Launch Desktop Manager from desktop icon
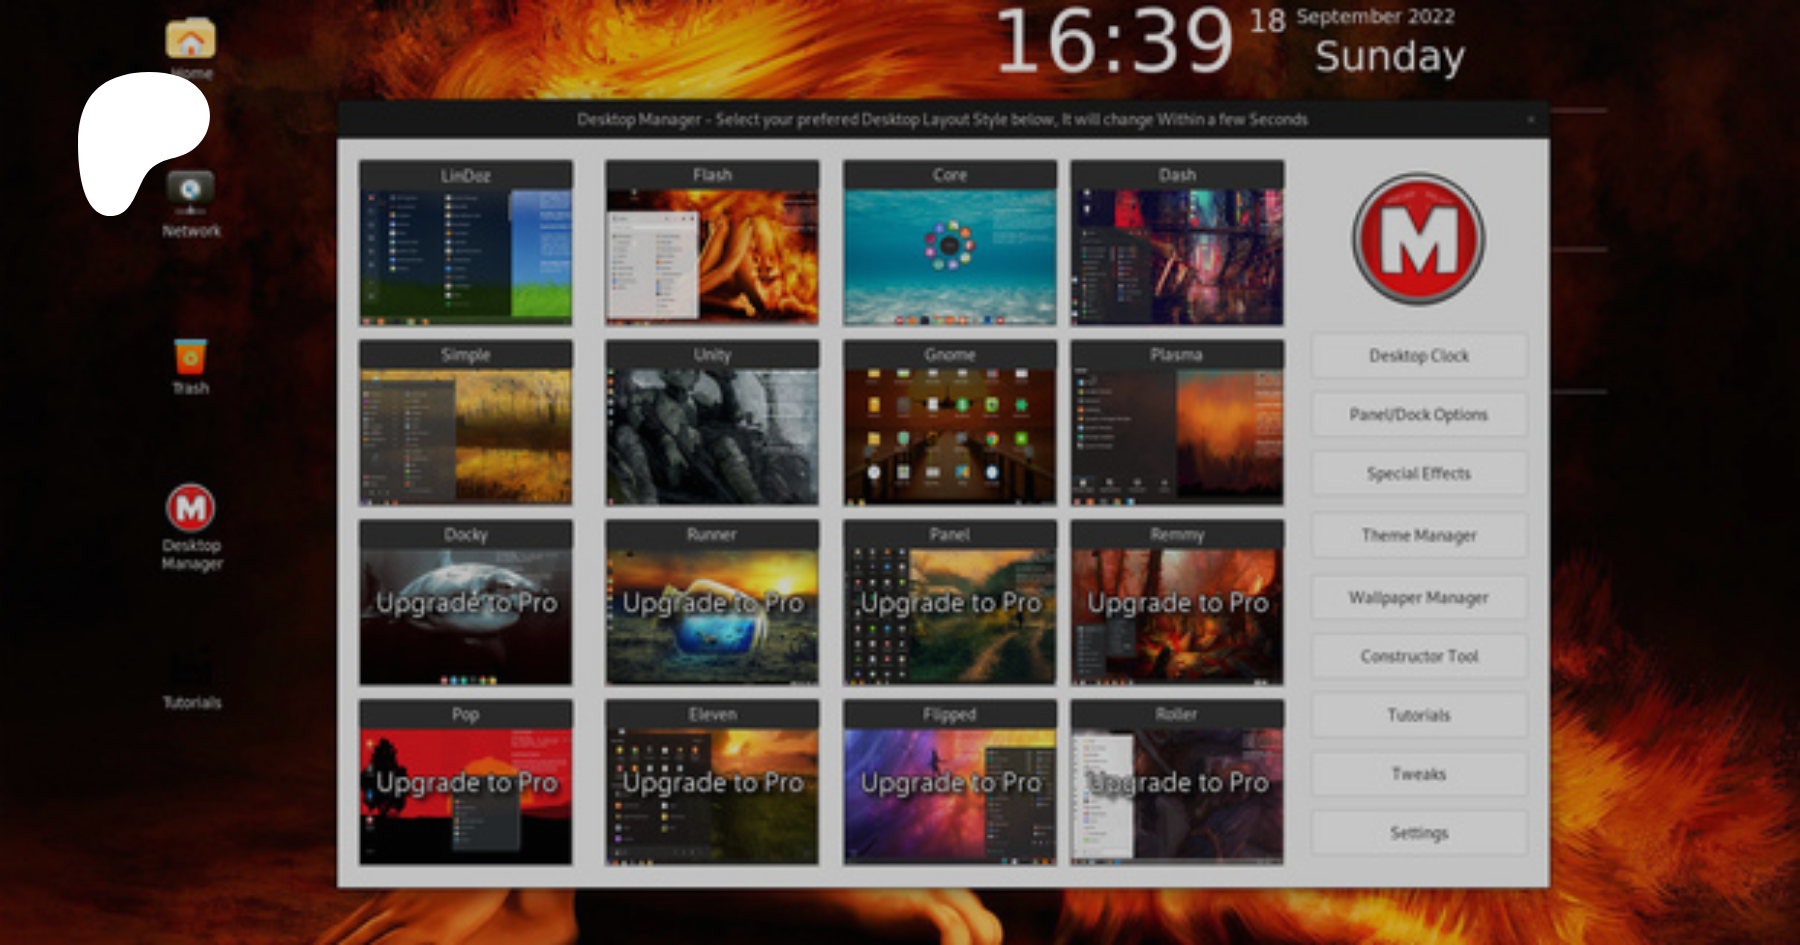 (x=191, y=509)
